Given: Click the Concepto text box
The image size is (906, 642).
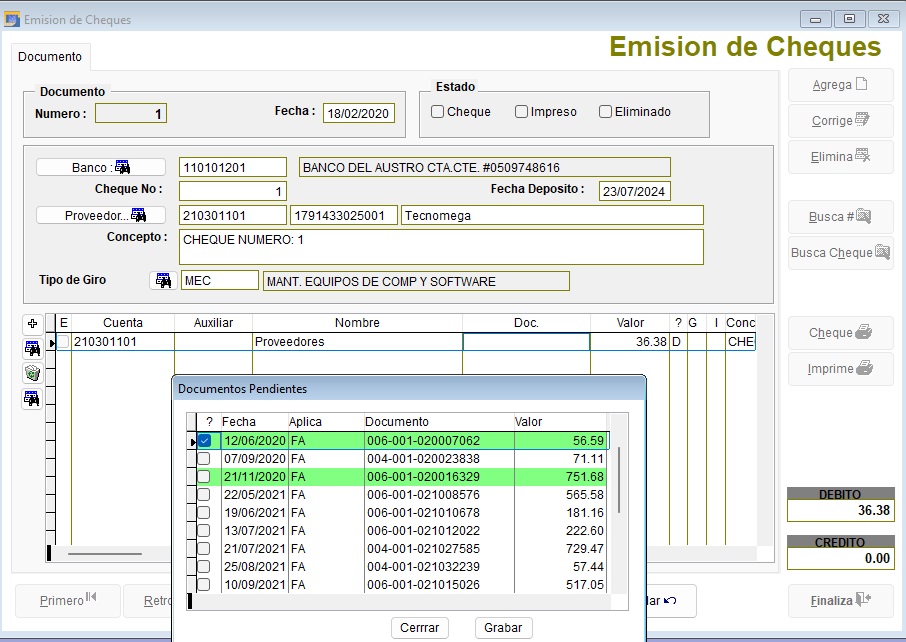Looking at the screenshot, I should click(x=441, y=247).
